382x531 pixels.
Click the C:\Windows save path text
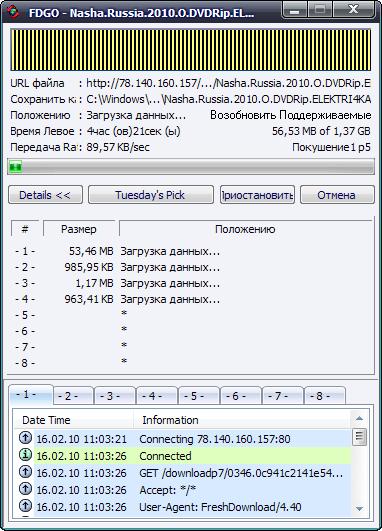pos(229,99)
